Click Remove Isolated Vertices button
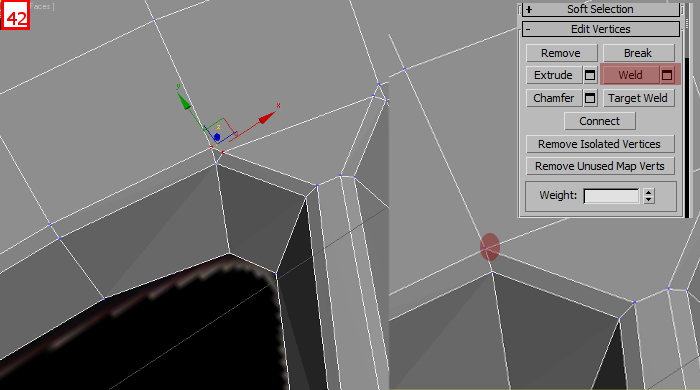The height and width of the screenshot is (390, 700). click(x=600, y=144)
